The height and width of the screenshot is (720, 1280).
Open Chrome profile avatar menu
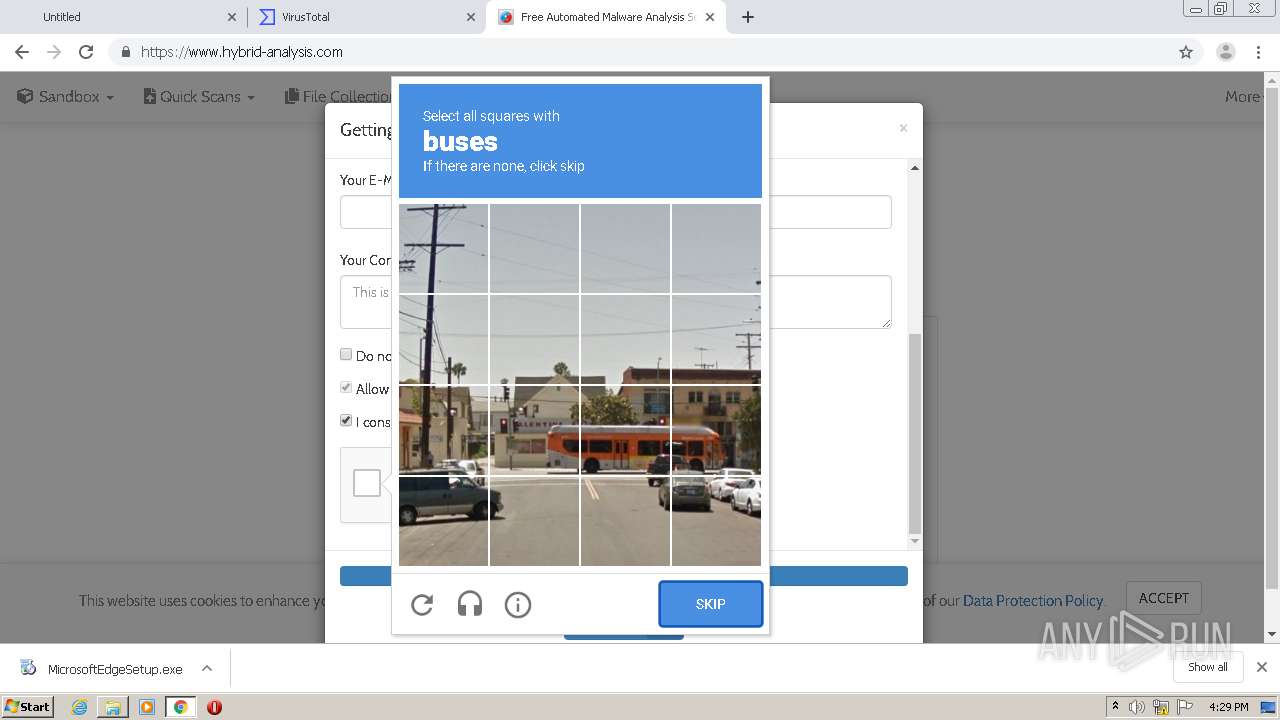tap(1226, 52)
